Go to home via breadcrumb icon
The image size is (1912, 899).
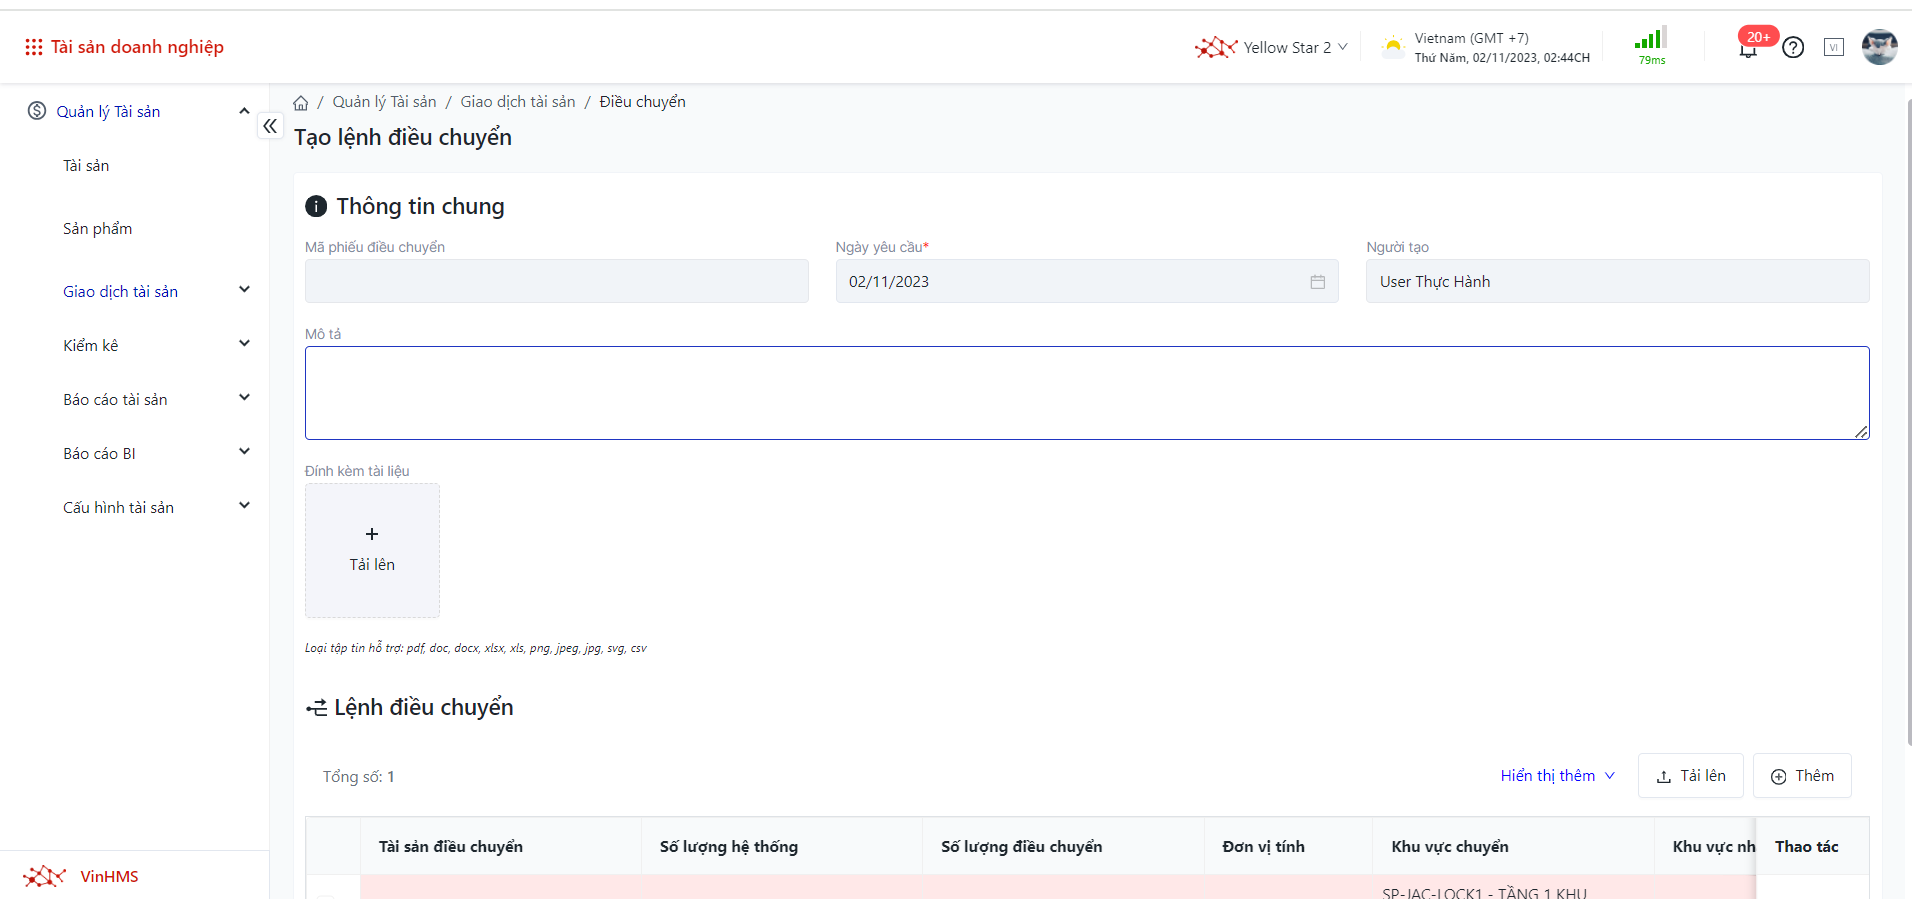pyautogui.click(x=301, y=103)
